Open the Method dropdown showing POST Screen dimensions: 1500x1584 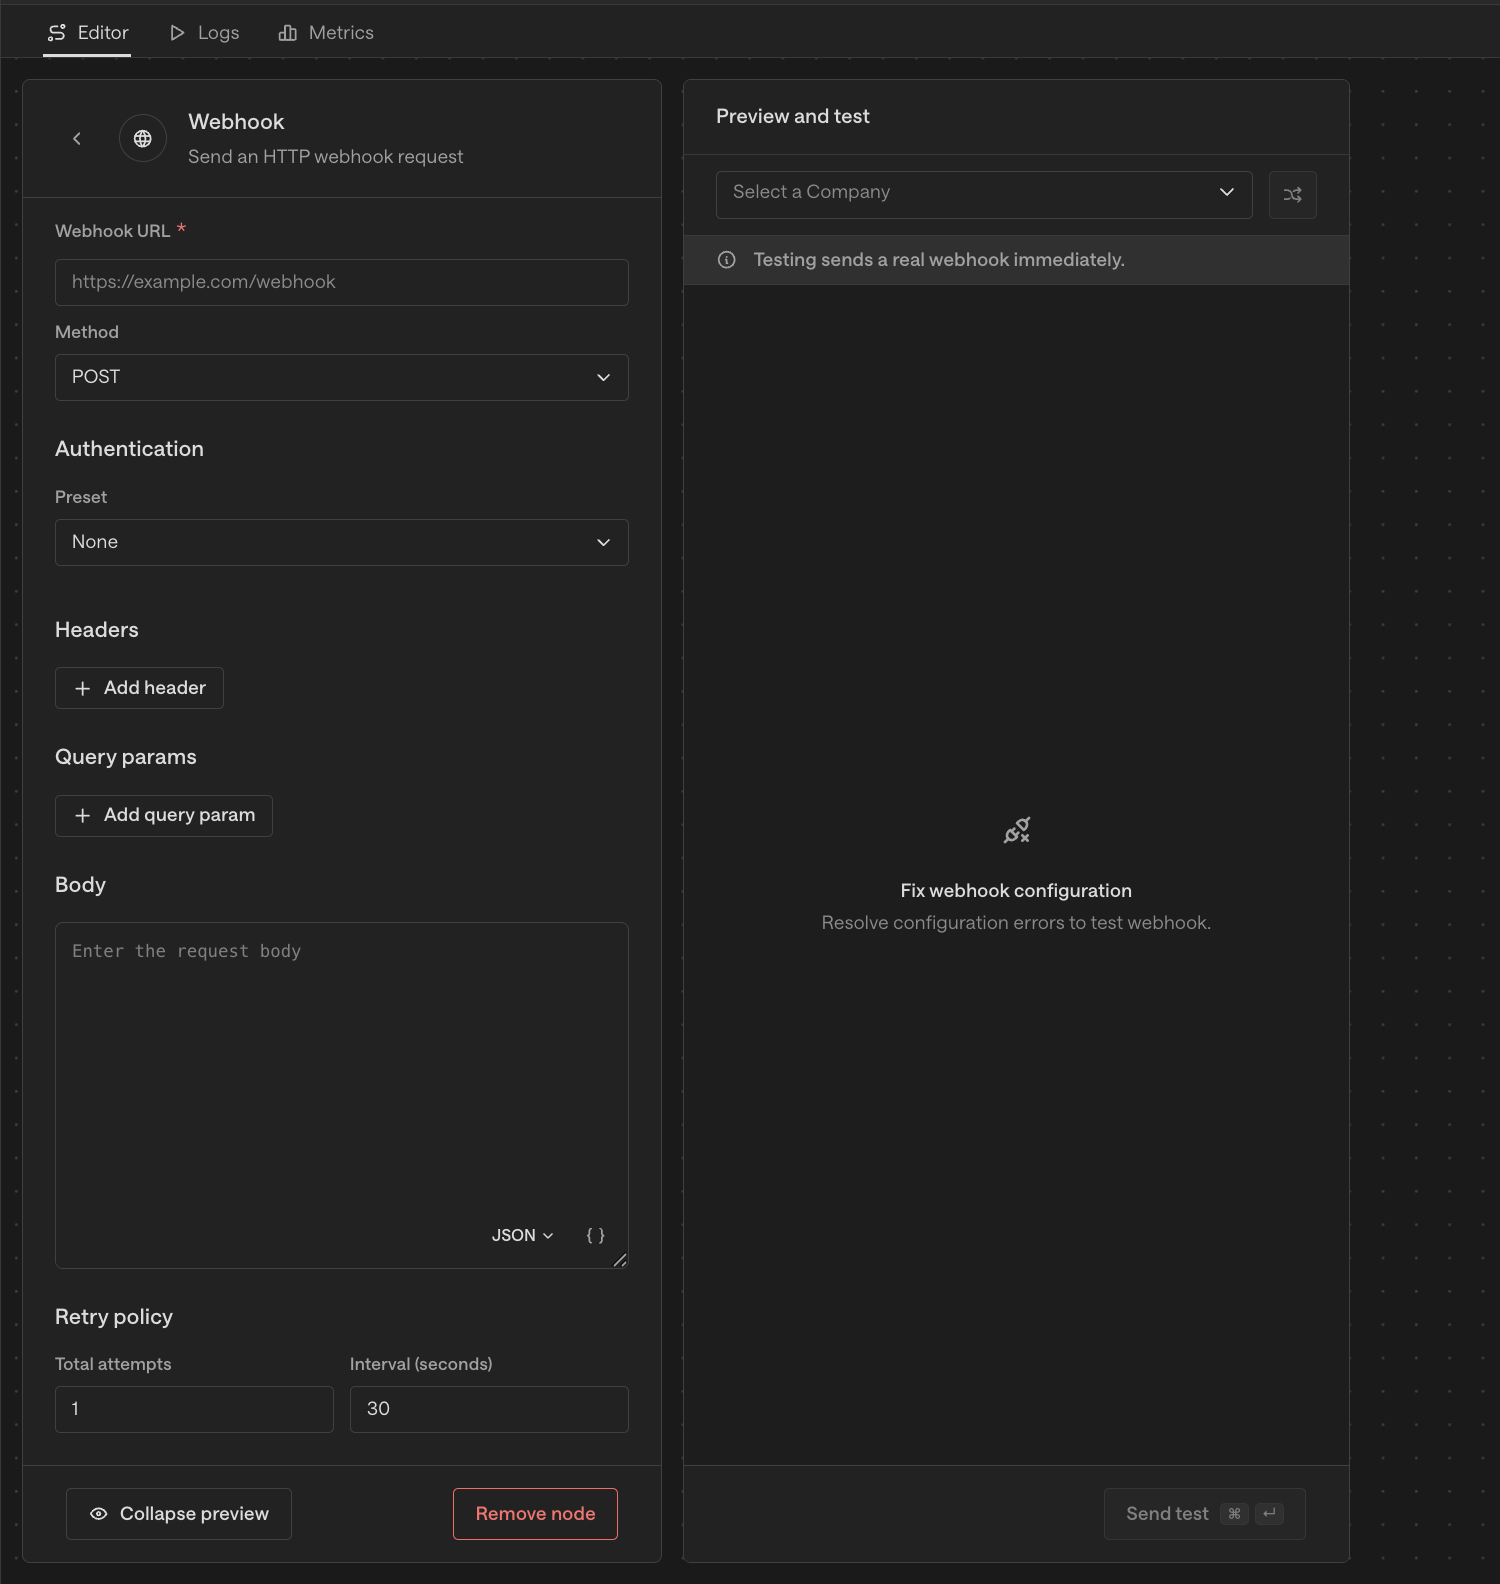pos(342,378)
